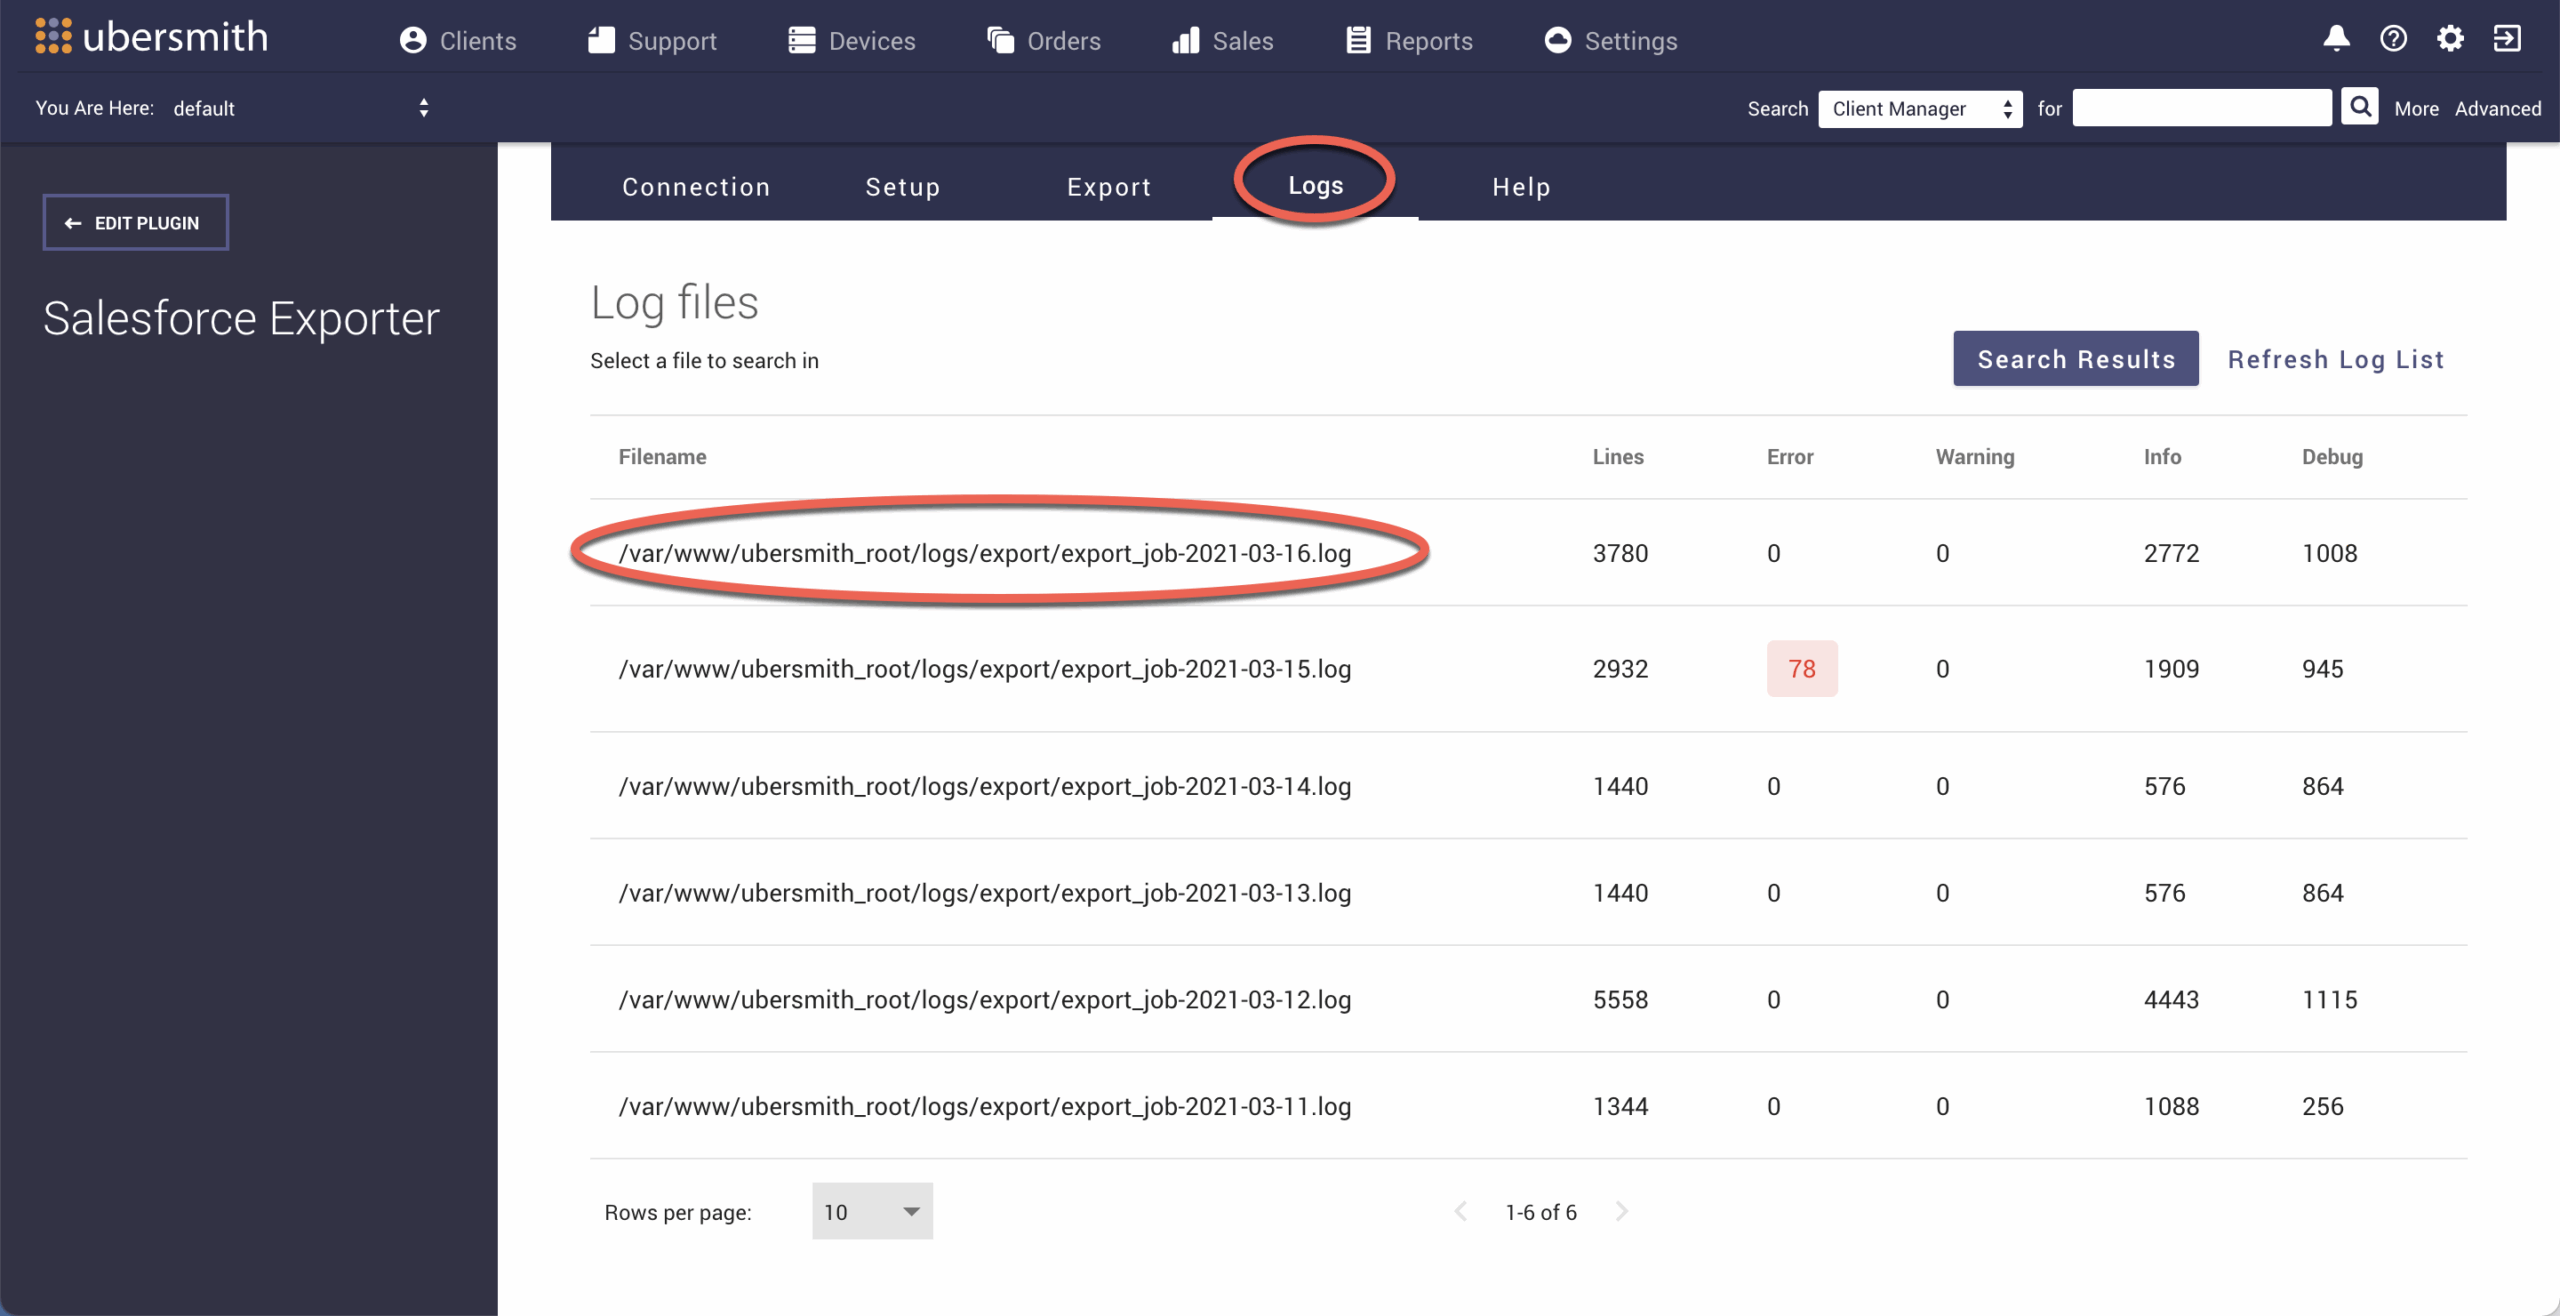
Task: Click the 4443 info value
Action: coord(2171,1000)
